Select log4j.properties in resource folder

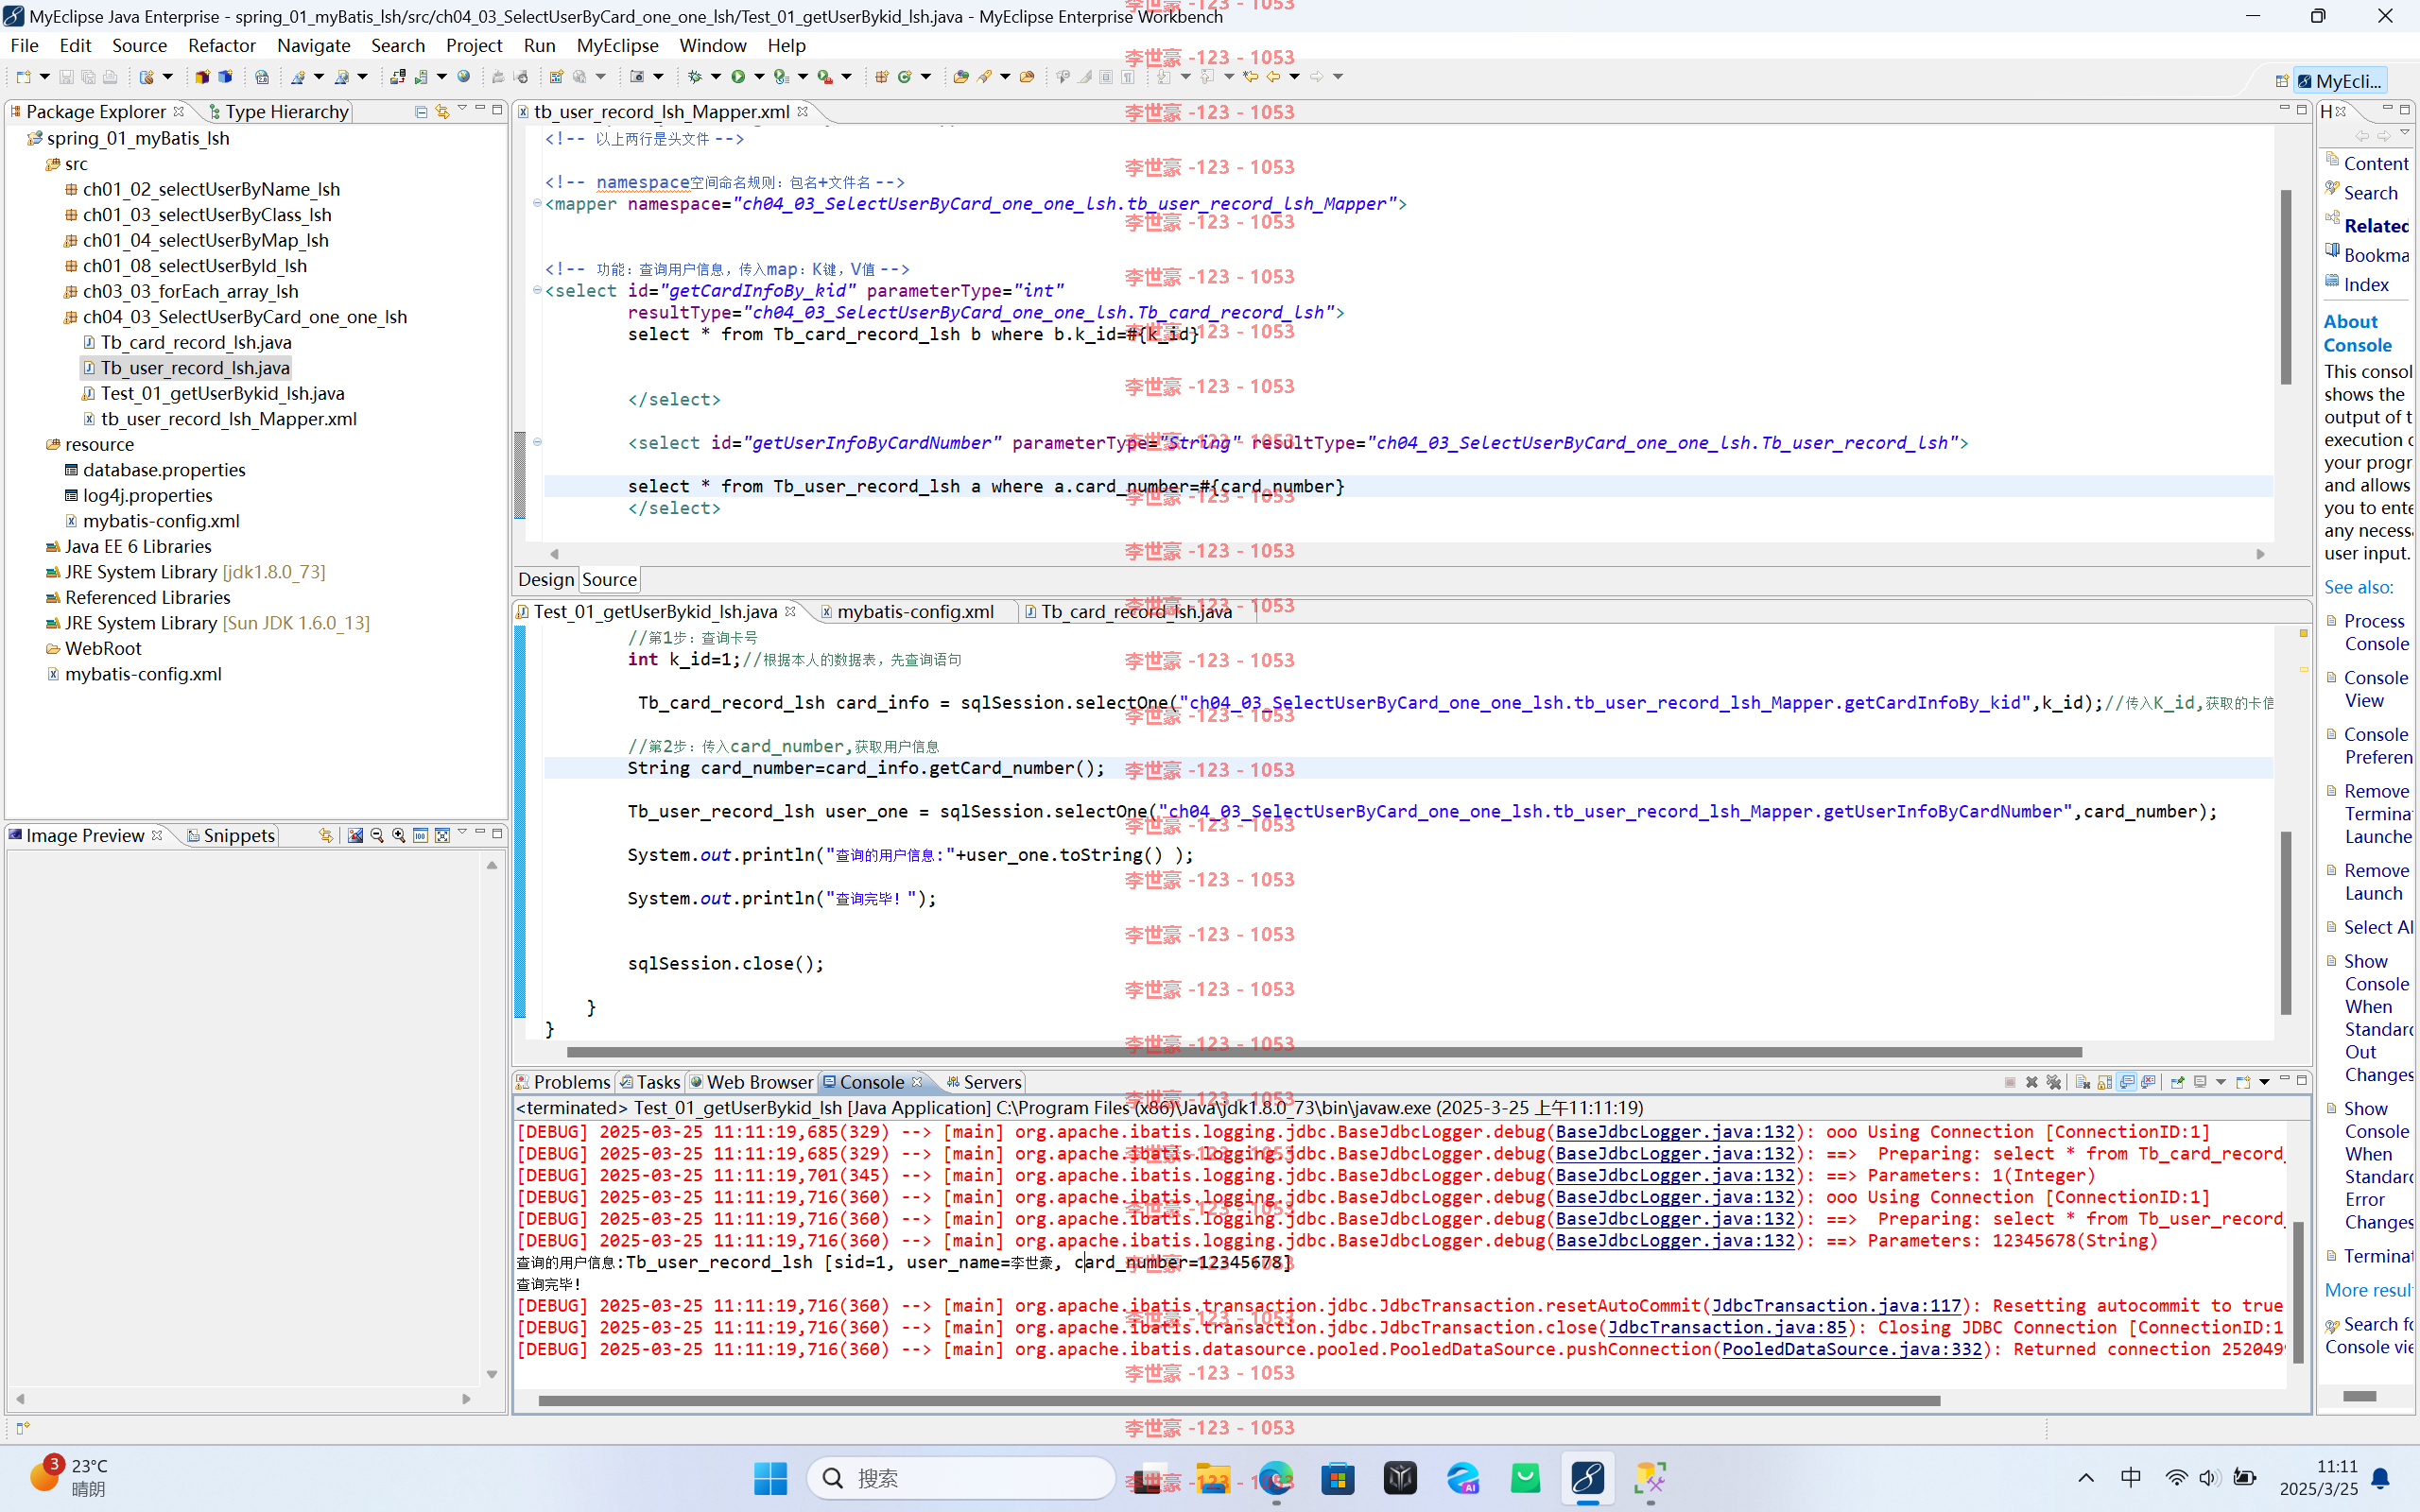(x=147, y=495)
